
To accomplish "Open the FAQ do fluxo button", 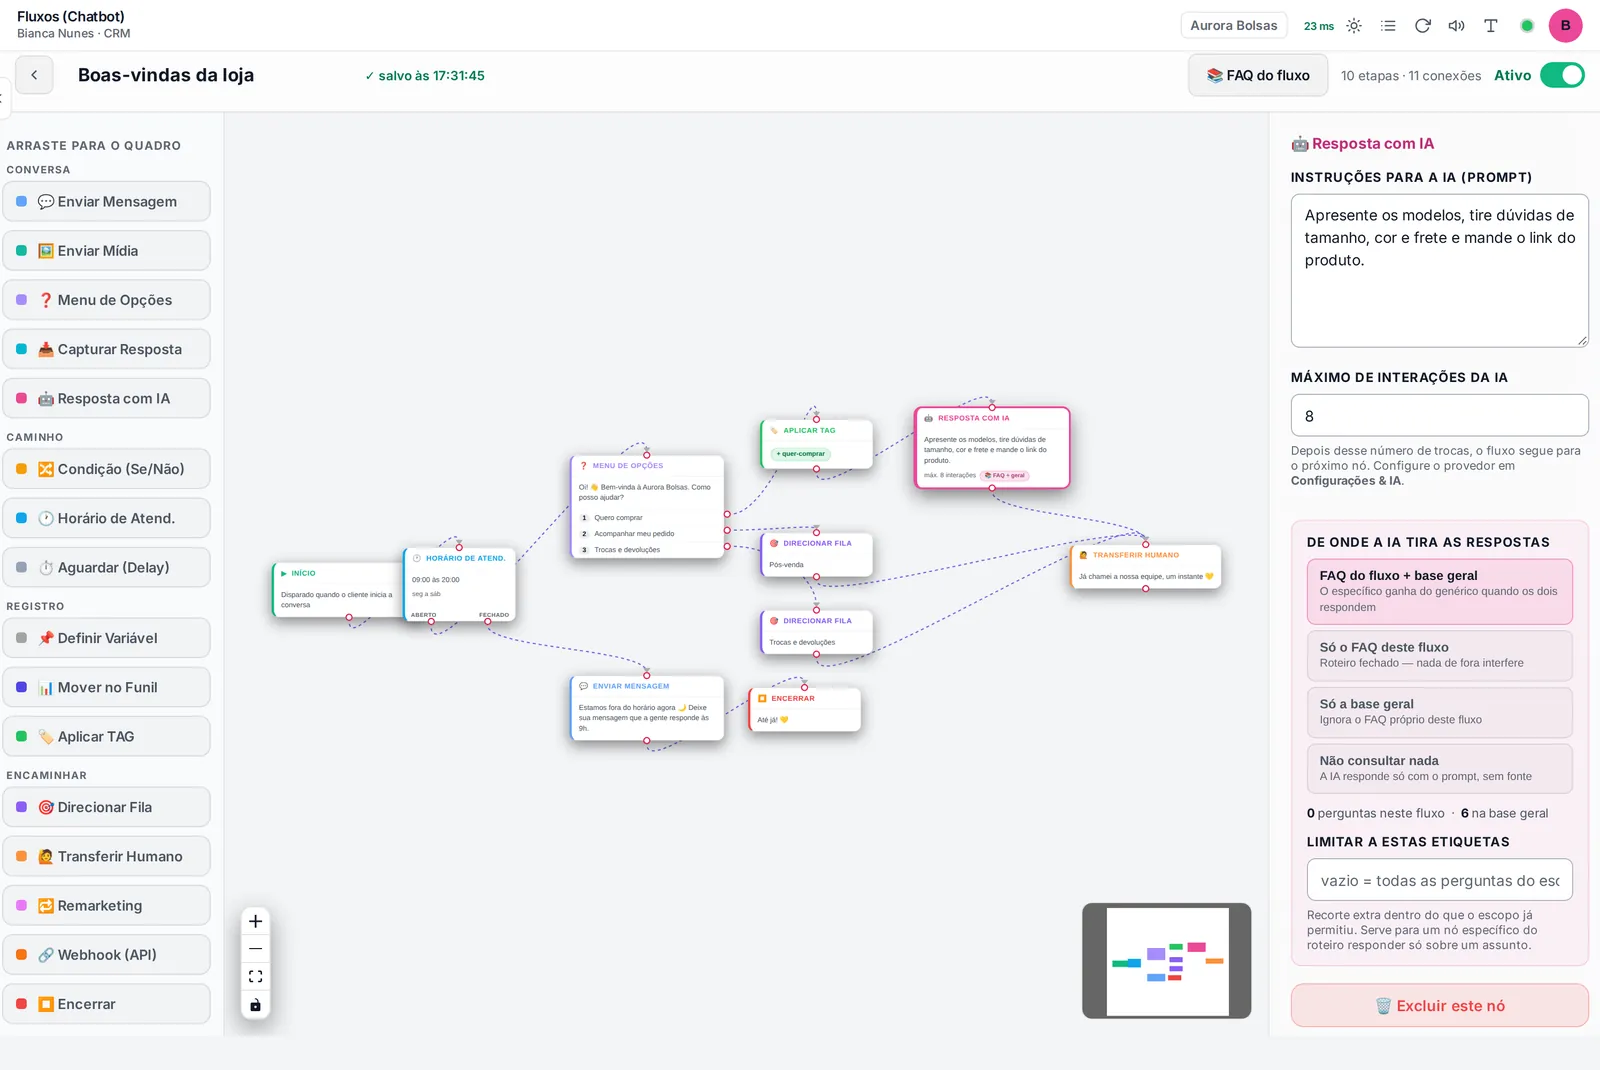I will coord(1258,75).
